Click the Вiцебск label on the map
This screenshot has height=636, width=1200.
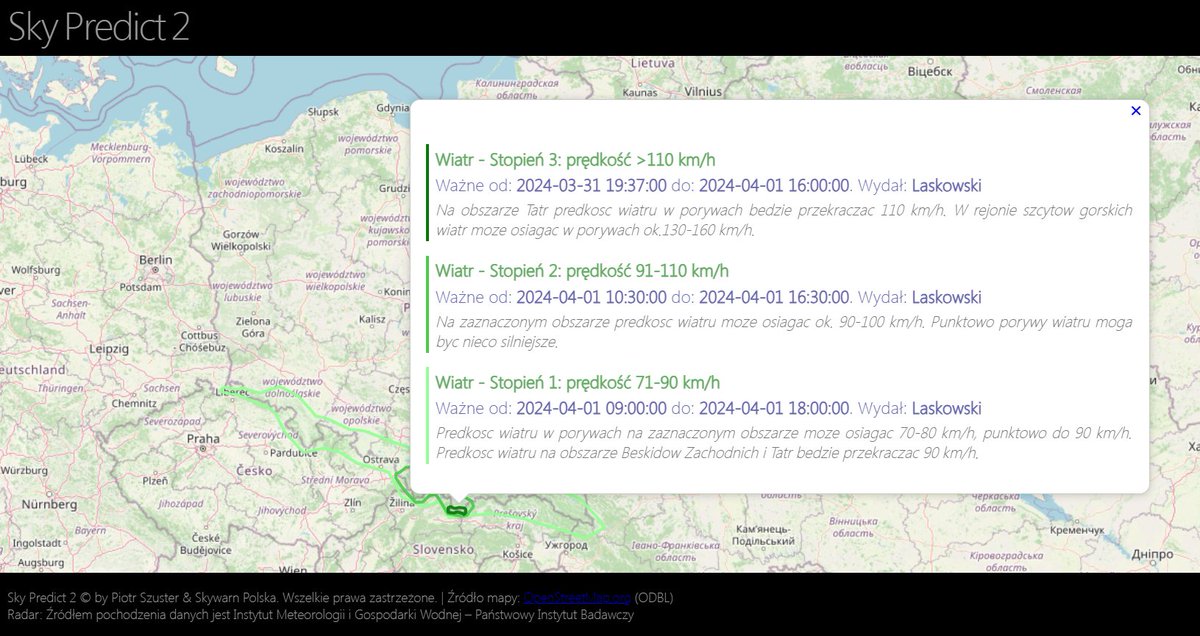pos(929,72)
